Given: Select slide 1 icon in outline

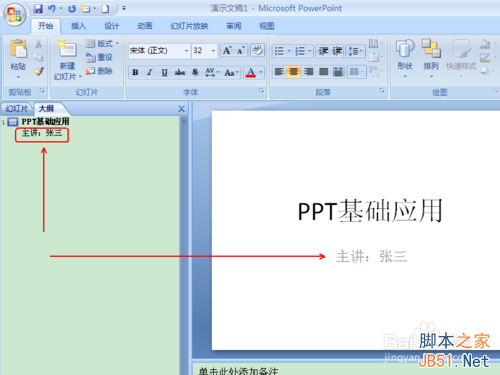Looking at the screenshot, I should (x=13, y=122).
